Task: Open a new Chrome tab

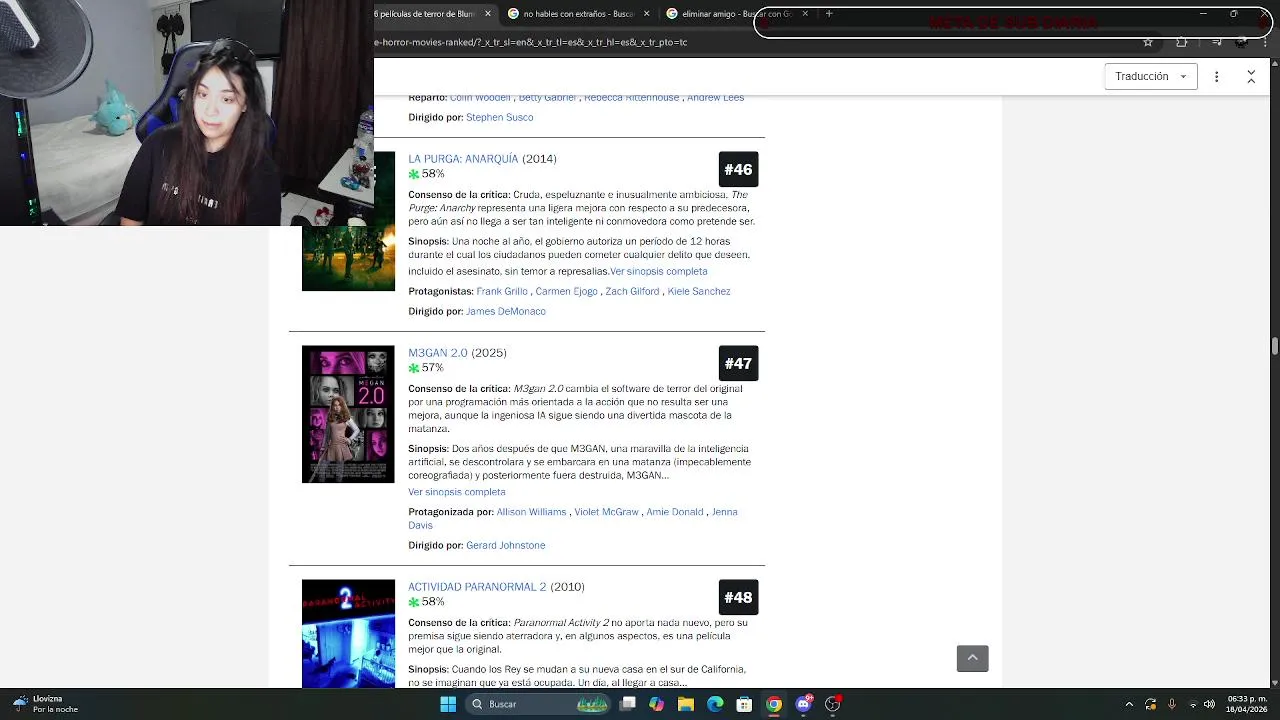Action: click(x=829, y=14)
